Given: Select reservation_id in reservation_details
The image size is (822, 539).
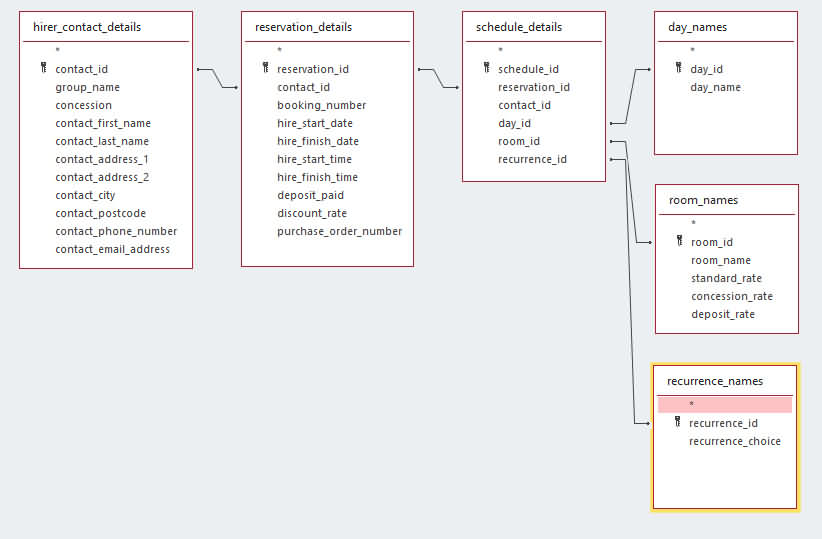Looking at the screenshot, I should (313, 69).
